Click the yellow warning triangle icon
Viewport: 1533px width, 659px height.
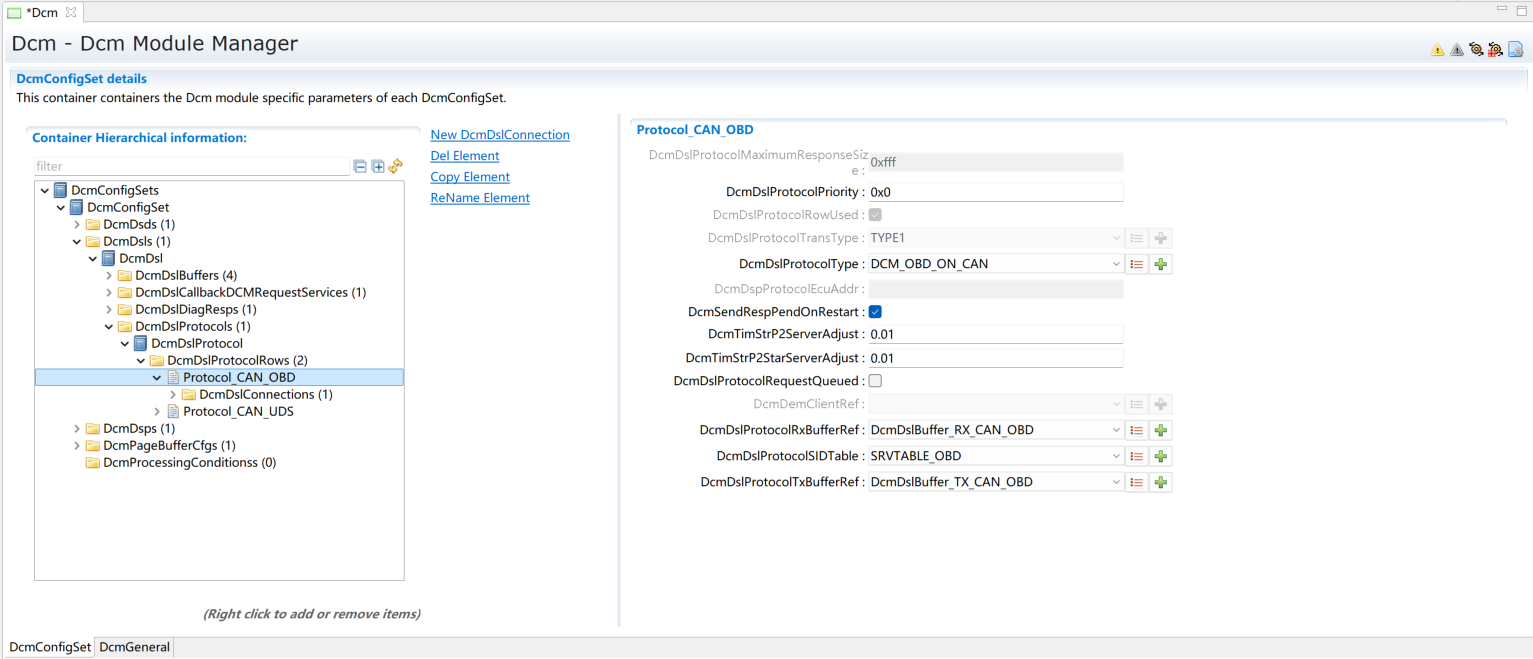click(x=1437, y=50)
